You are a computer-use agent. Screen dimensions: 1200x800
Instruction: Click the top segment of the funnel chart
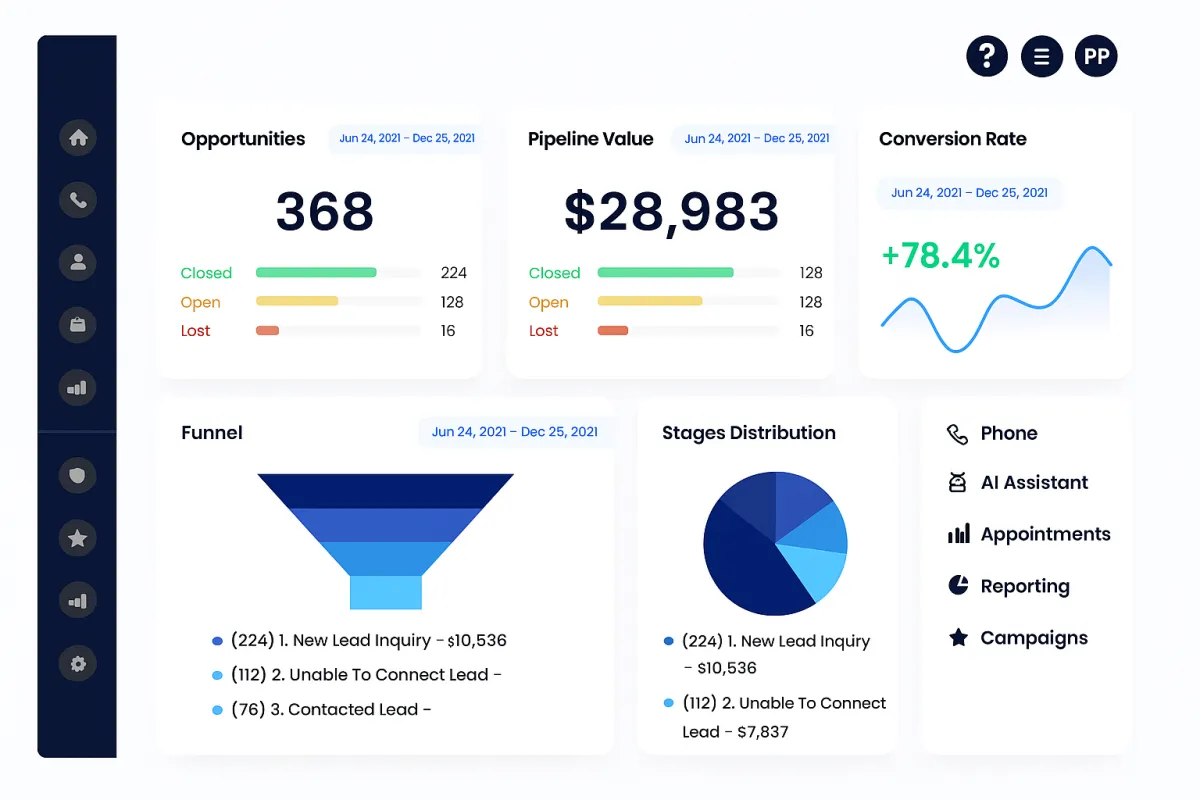(386, 491)
